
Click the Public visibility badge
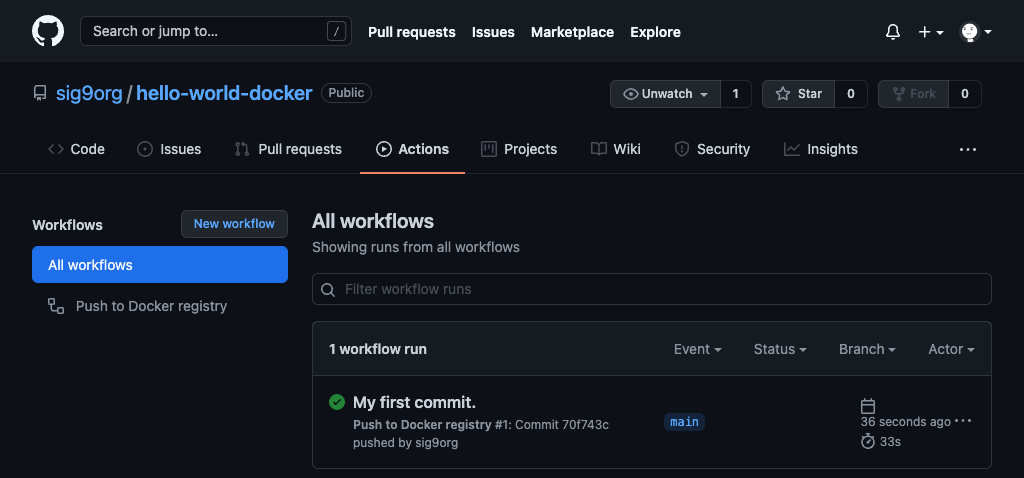click(346, 93)
